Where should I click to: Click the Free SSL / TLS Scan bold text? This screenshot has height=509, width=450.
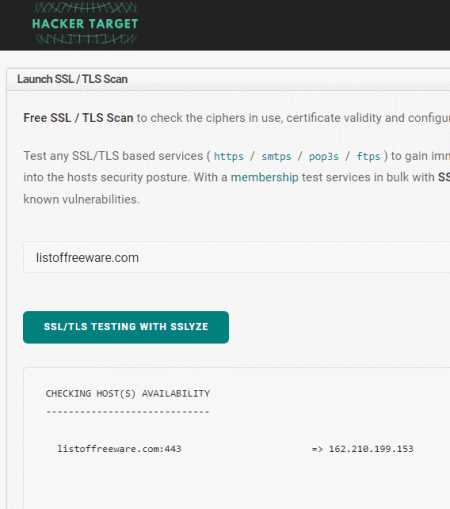pyautogui.click(x=78, y=118)
